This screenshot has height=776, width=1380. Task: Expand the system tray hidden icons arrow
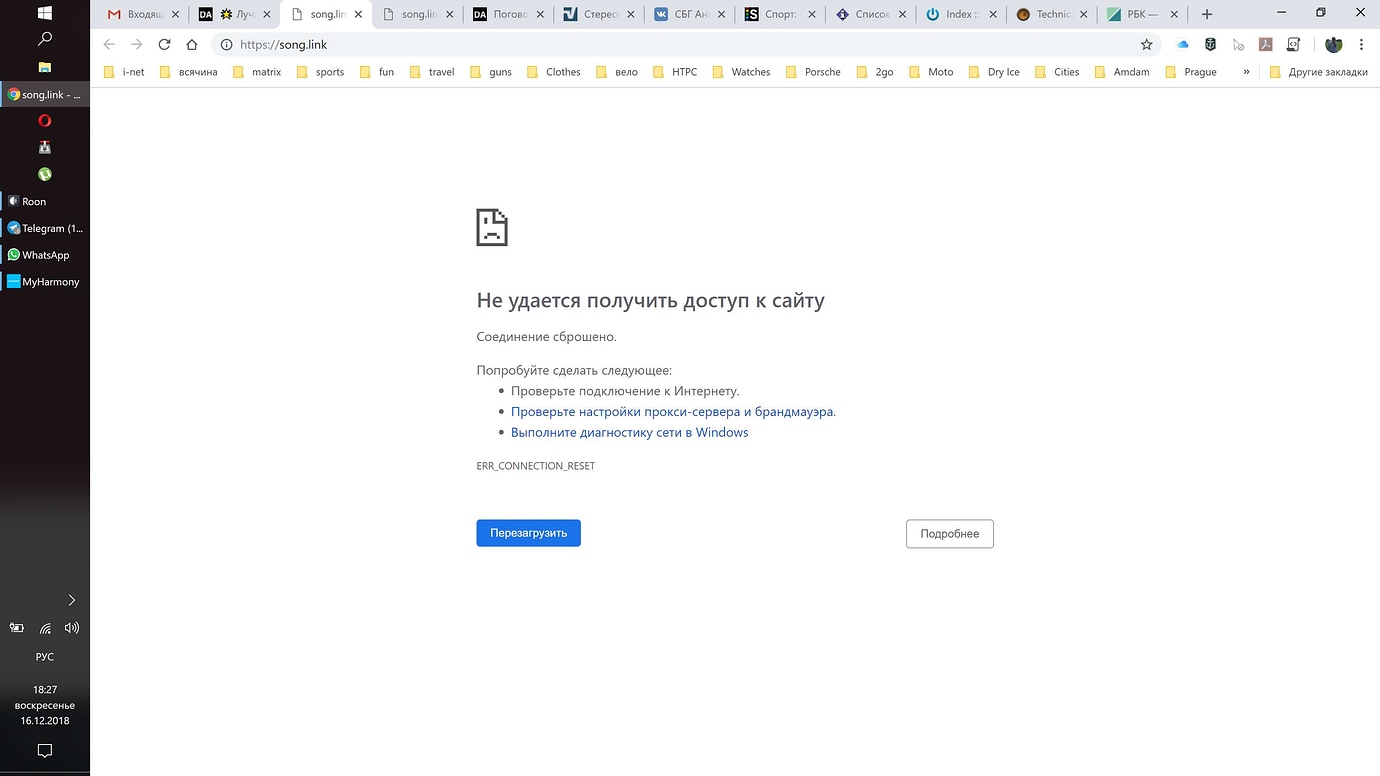[x=71, y=600]
